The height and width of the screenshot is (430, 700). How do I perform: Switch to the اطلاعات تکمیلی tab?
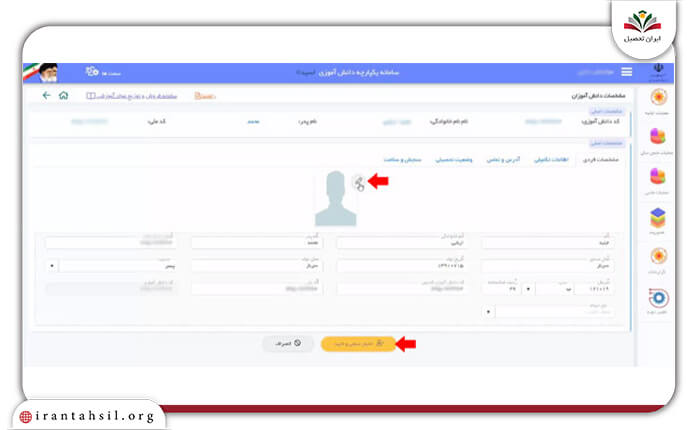click(551, 159)
